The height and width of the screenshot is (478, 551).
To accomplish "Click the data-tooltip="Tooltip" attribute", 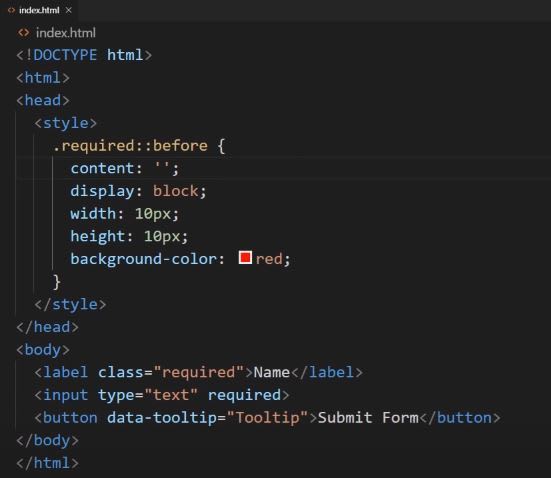I will pos(207,418).
